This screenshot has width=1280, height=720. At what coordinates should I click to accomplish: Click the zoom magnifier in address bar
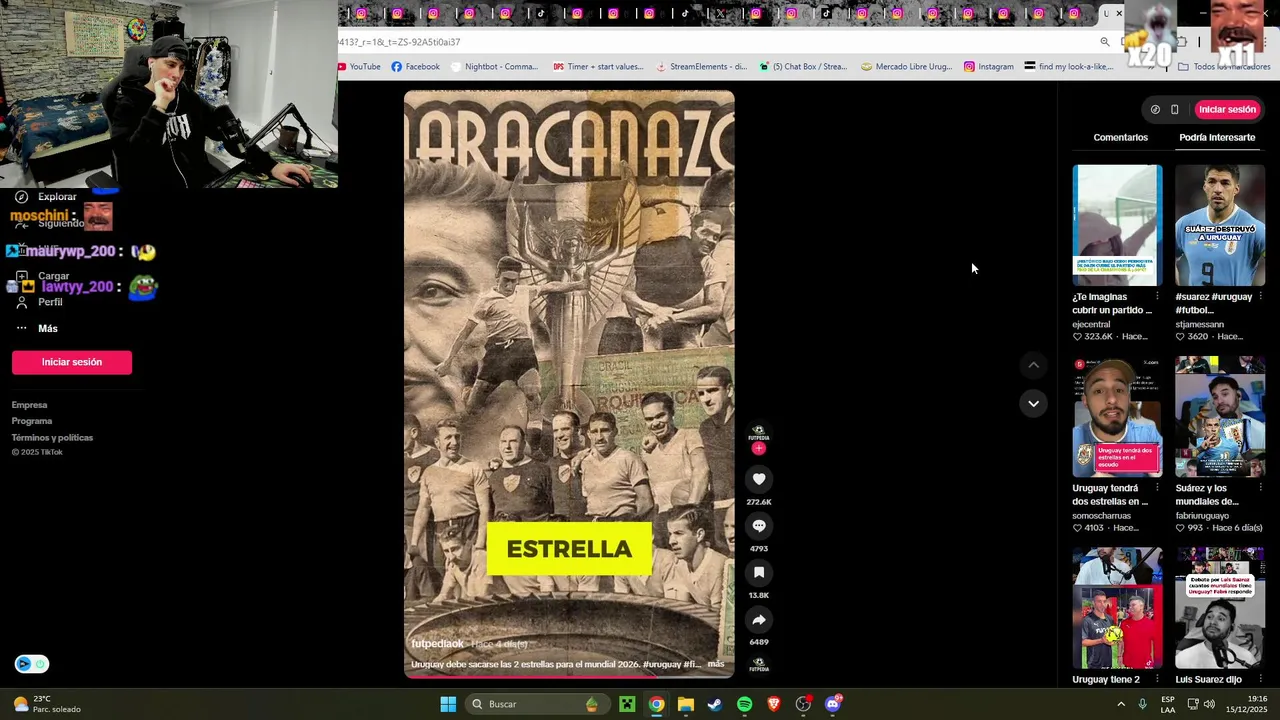pyautogui.click(x=1104, y=42)
